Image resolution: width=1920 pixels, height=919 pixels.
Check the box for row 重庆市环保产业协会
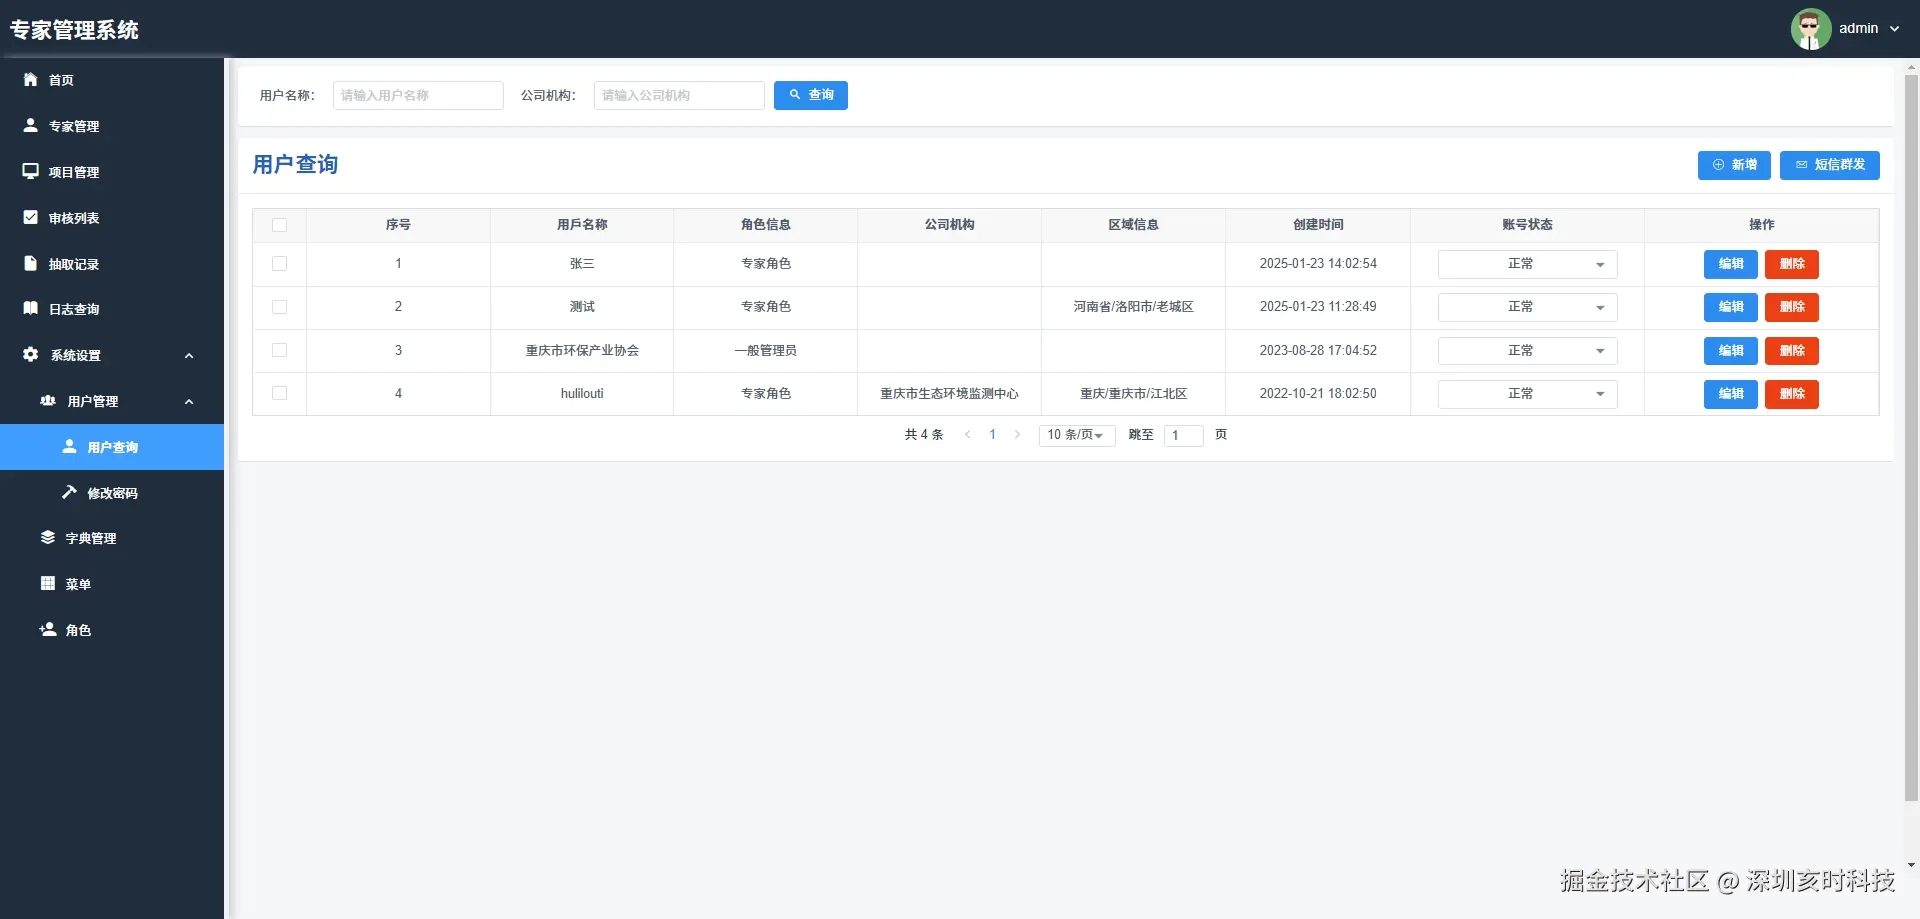[279, 350]
